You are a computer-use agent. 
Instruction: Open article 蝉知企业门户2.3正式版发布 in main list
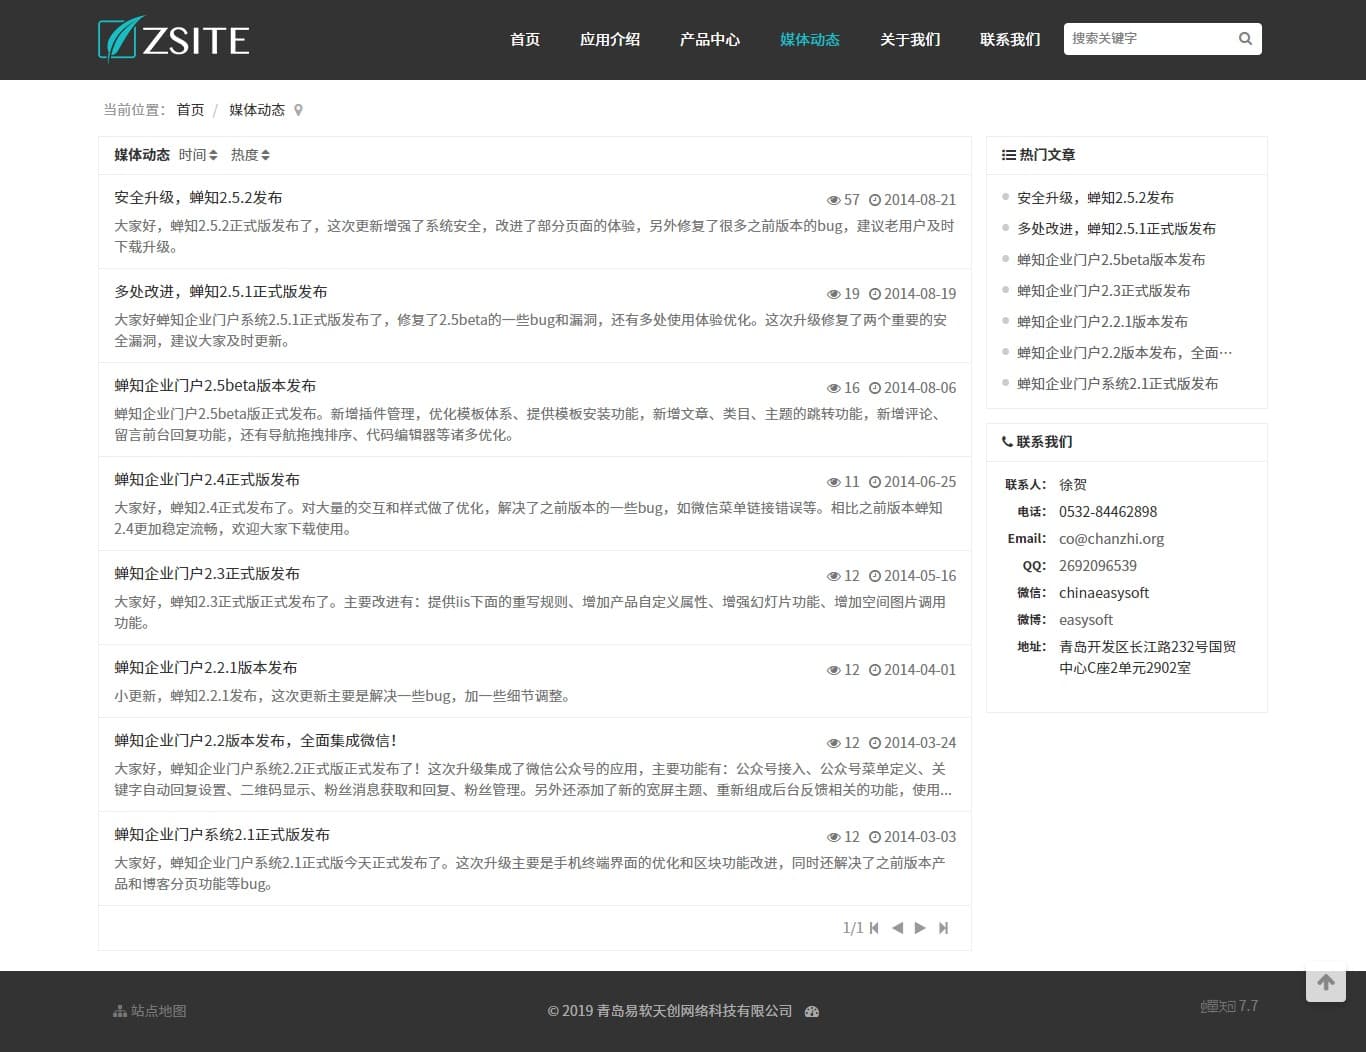pyautogui.click(x=207, y=574)
